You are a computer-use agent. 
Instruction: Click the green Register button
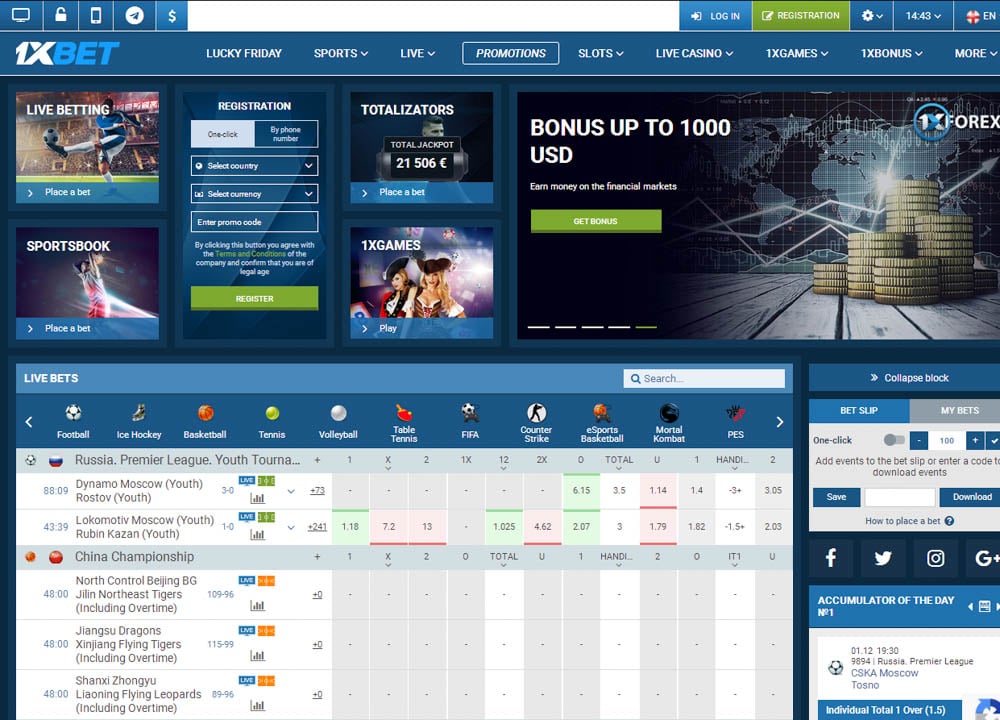254,298
